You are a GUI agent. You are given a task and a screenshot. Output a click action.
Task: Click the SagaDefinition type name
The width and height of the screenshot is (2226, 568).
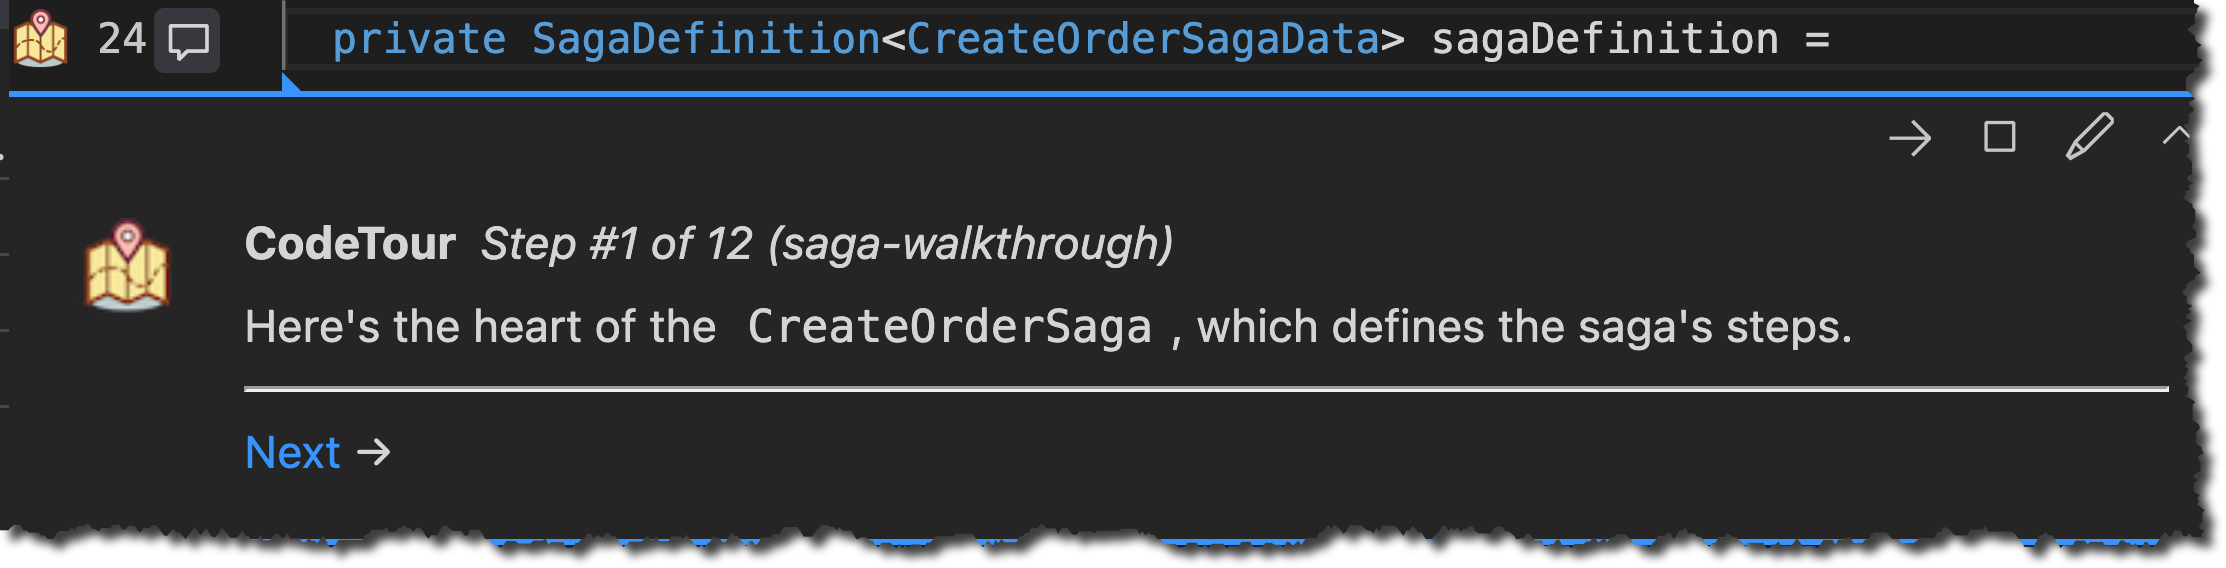705,40
